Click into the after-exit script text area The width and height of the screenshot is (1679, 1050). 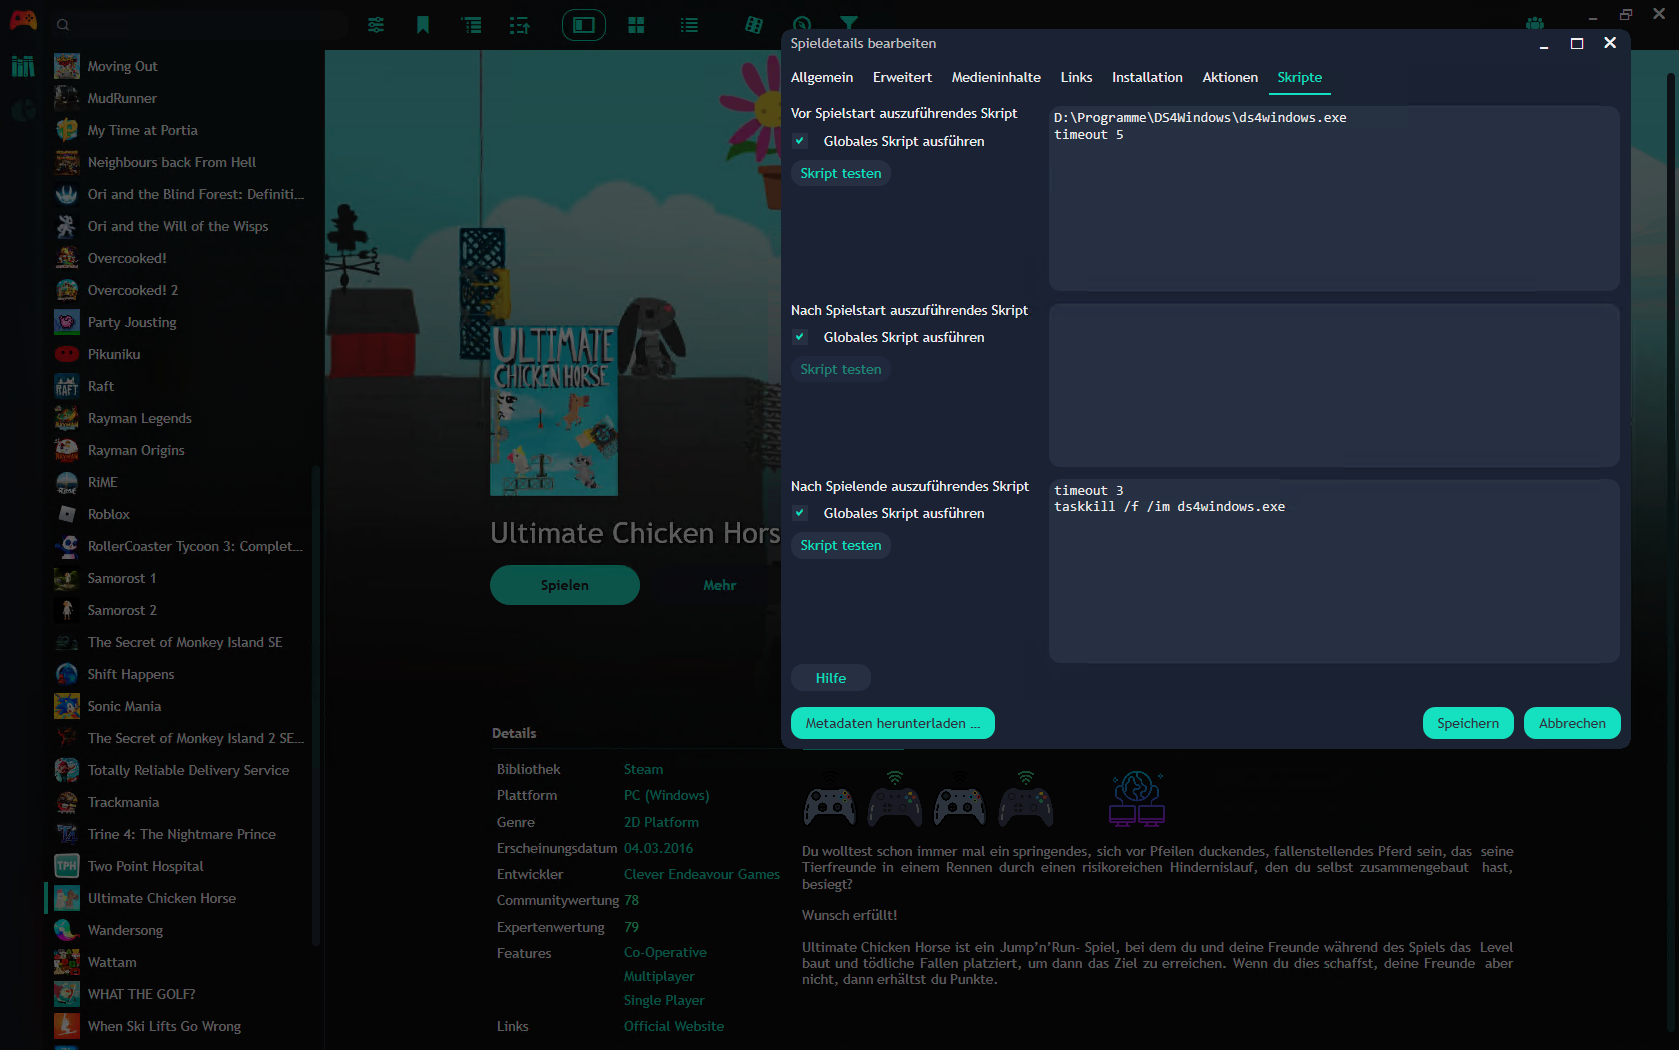click(x=1334, y=570)
